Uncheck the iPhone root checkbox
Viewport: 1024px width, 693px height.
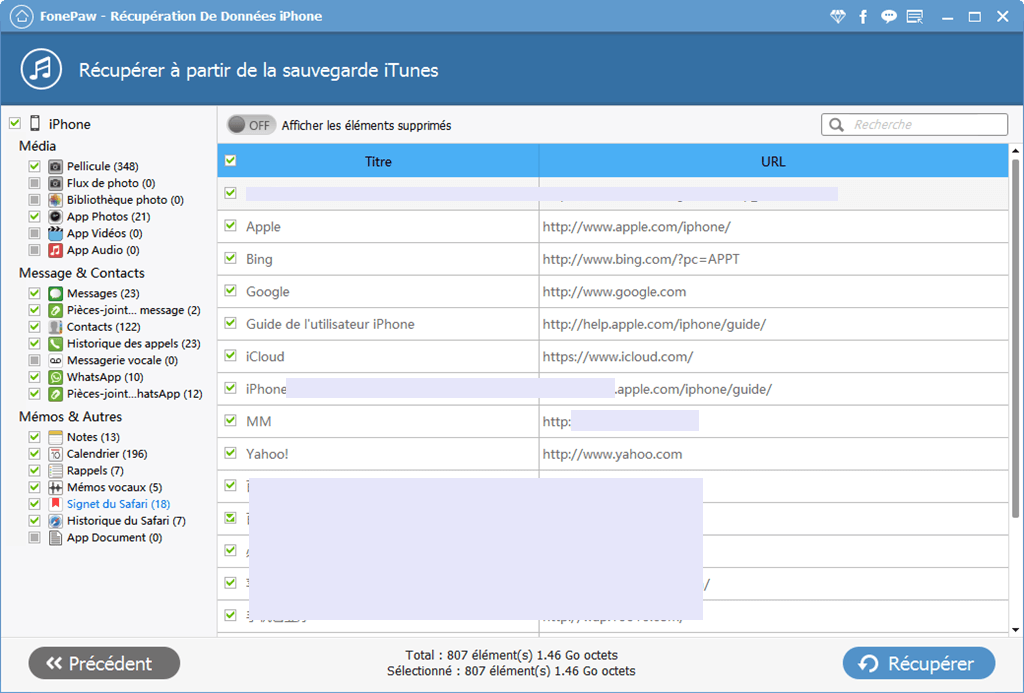[x=15, y=123]
